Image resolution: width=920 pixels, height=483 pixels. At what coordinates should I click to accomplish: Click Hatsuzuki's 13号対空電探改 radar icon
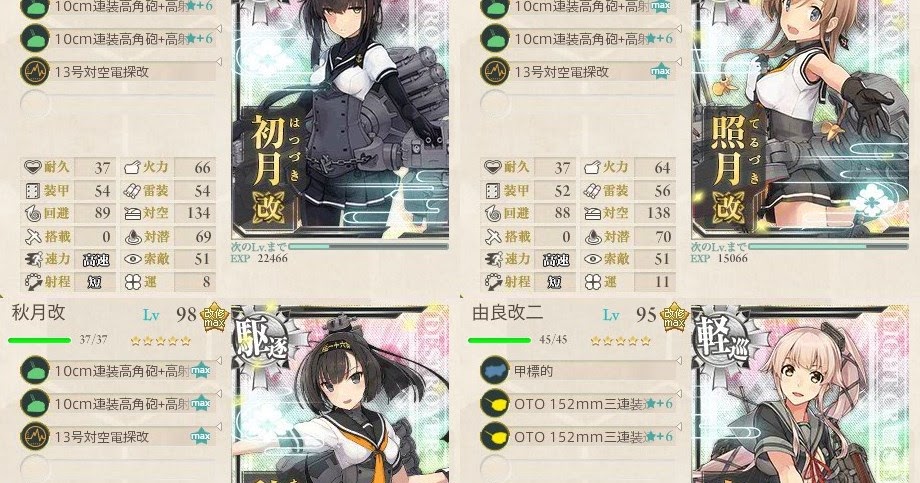click(x=35, y=72)
